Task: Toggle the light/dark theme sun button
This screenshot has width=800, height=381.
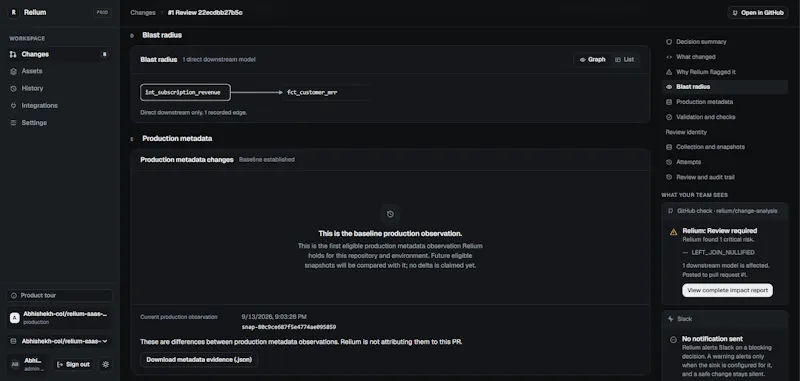Action: (x=106, y=364)
